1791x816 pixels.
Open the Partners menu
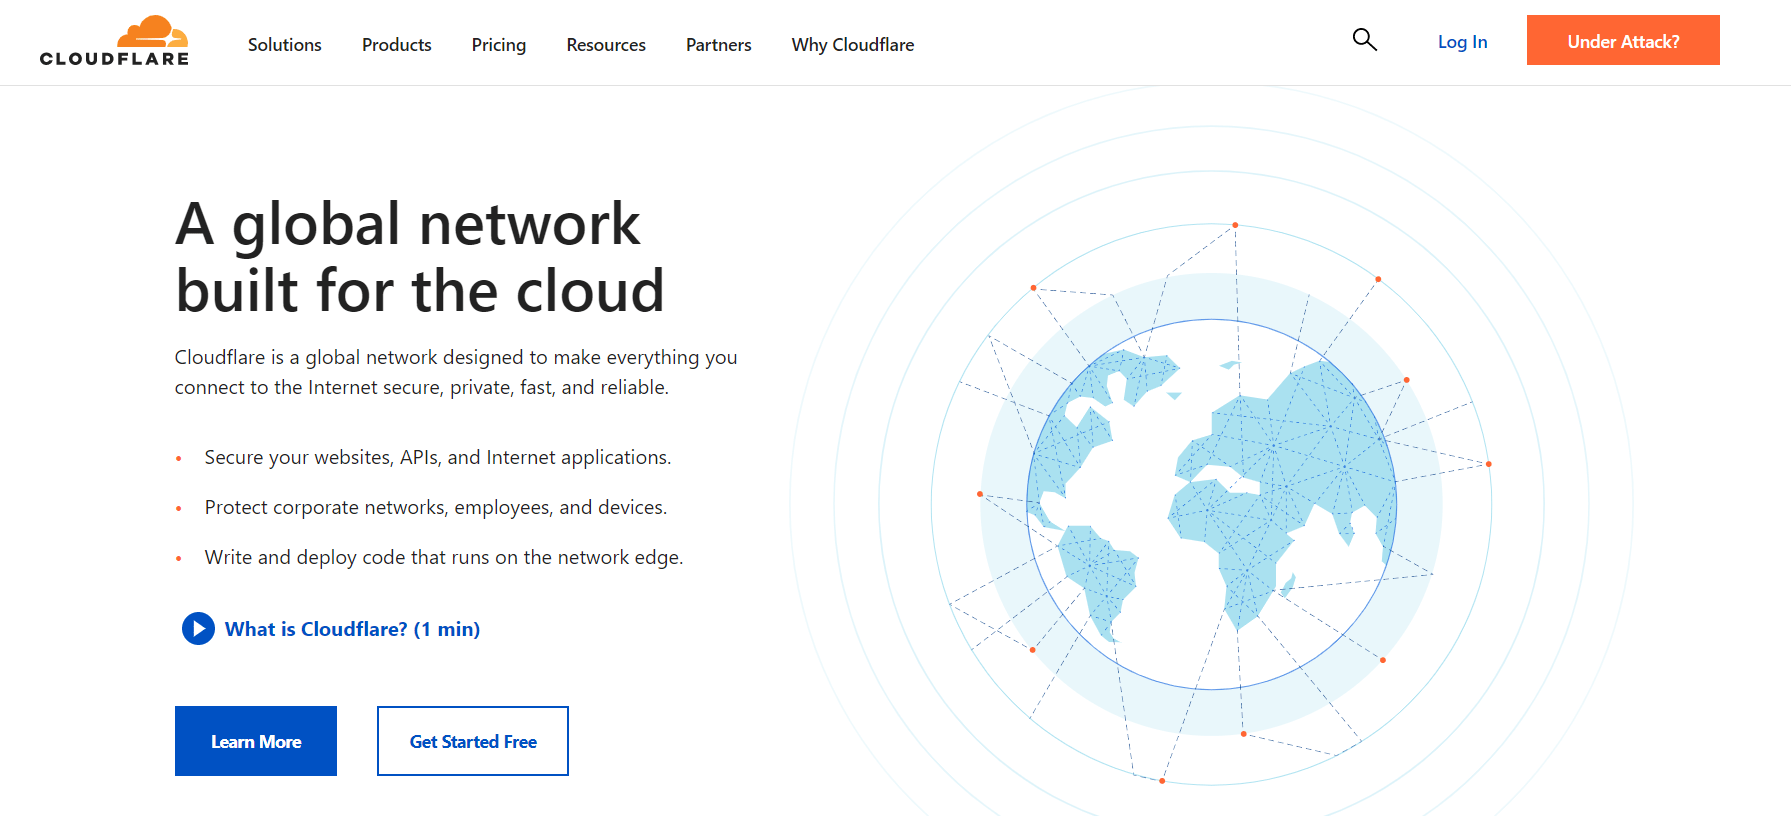[719, 45]
